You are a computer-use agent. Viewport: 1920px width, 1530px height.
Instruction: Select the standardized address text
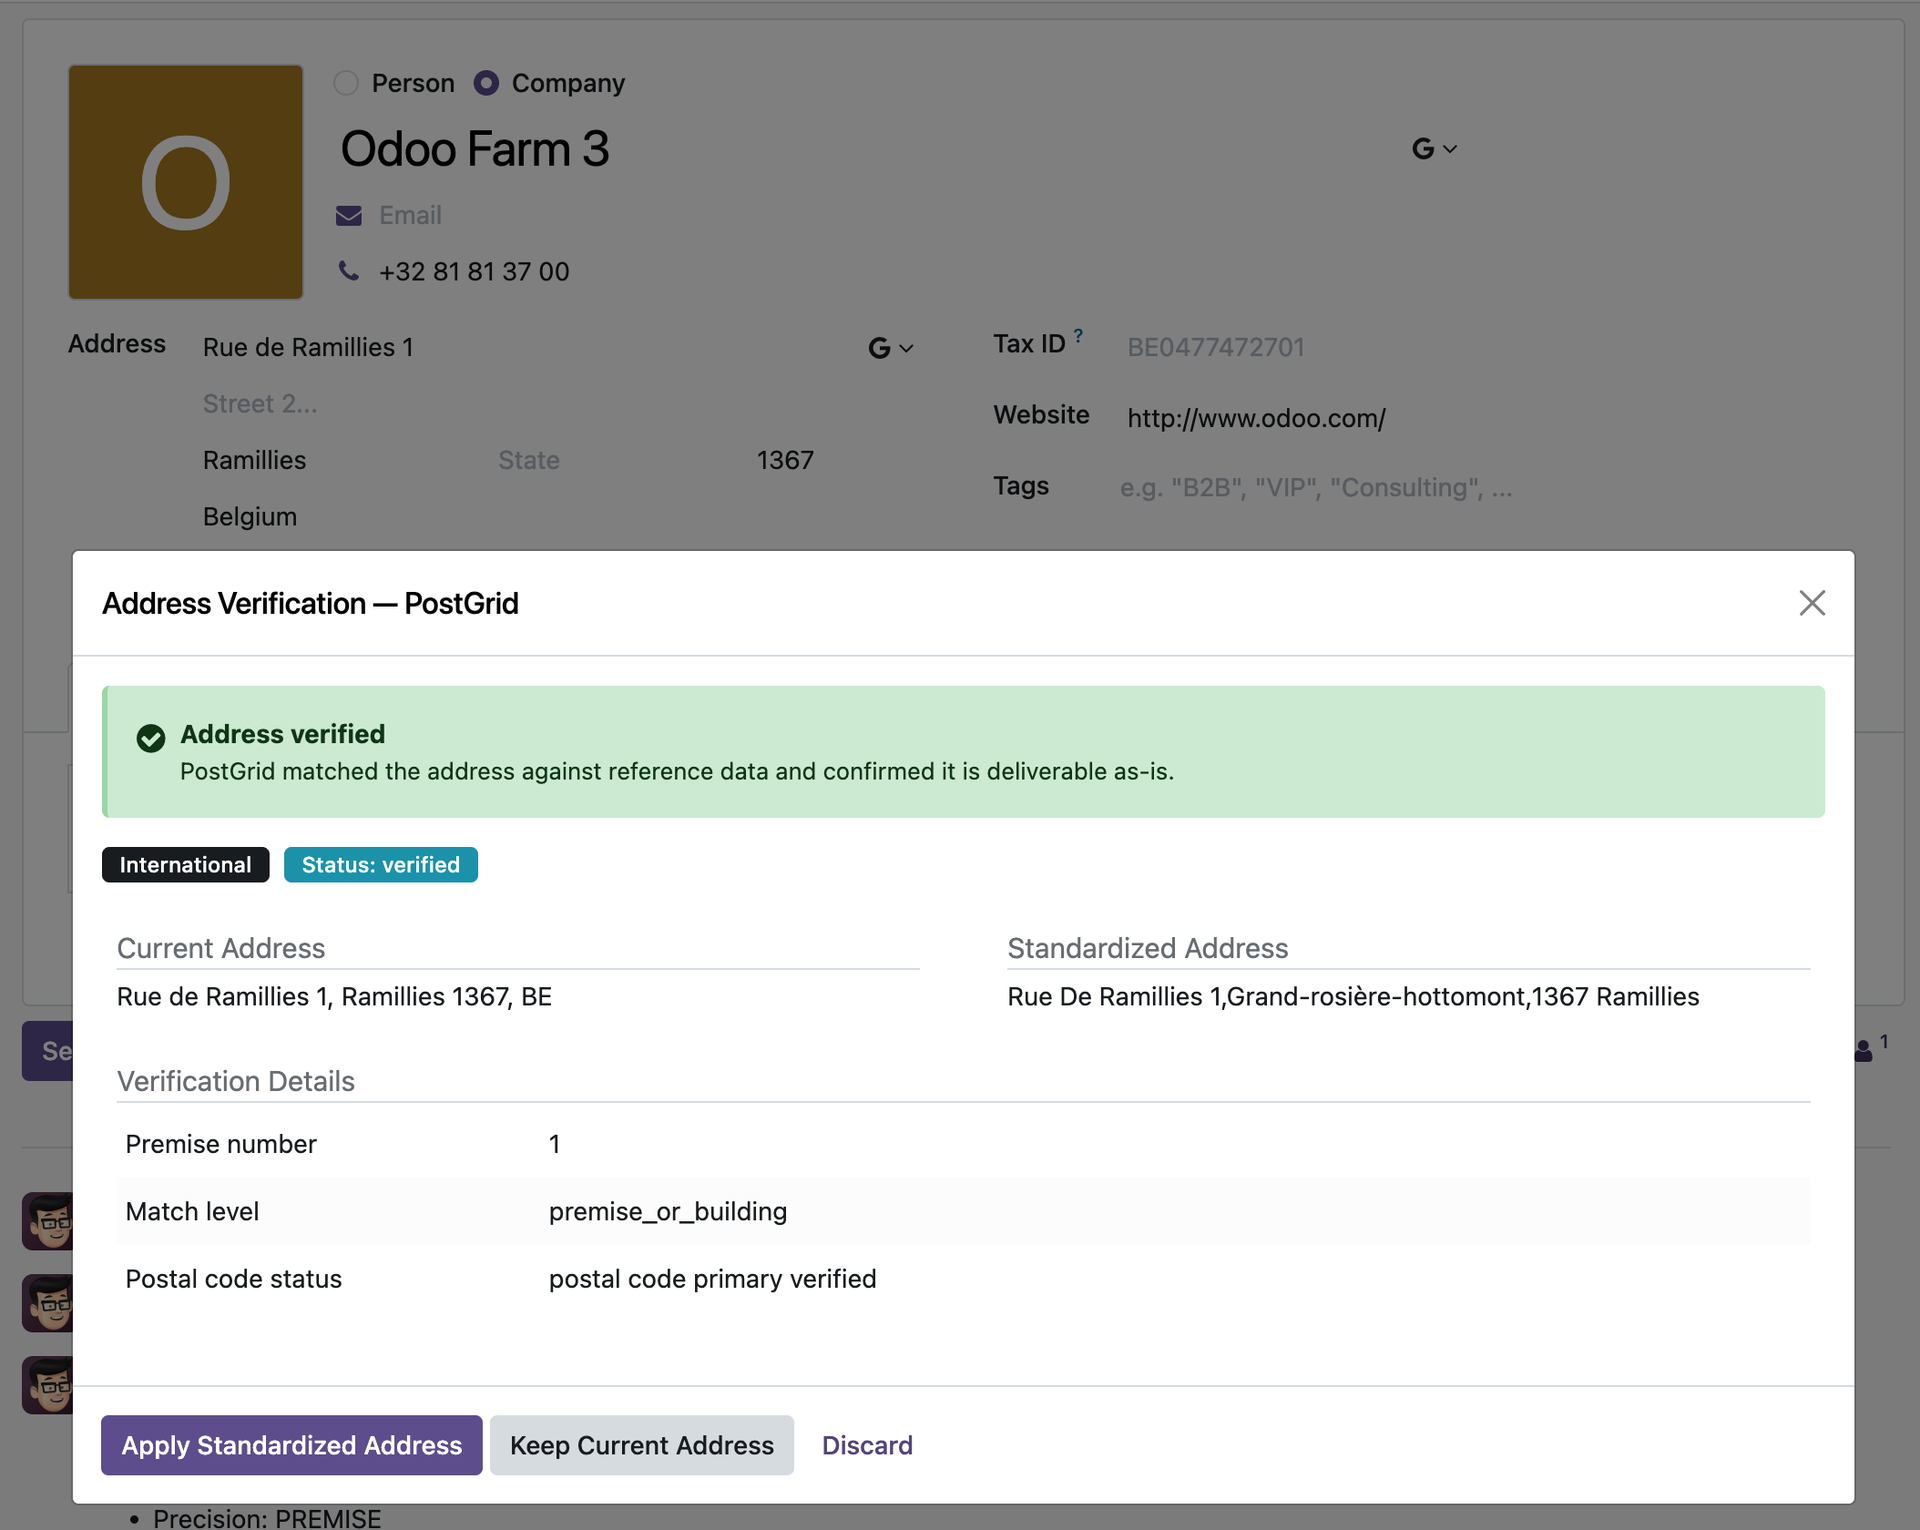(1353, 997)
